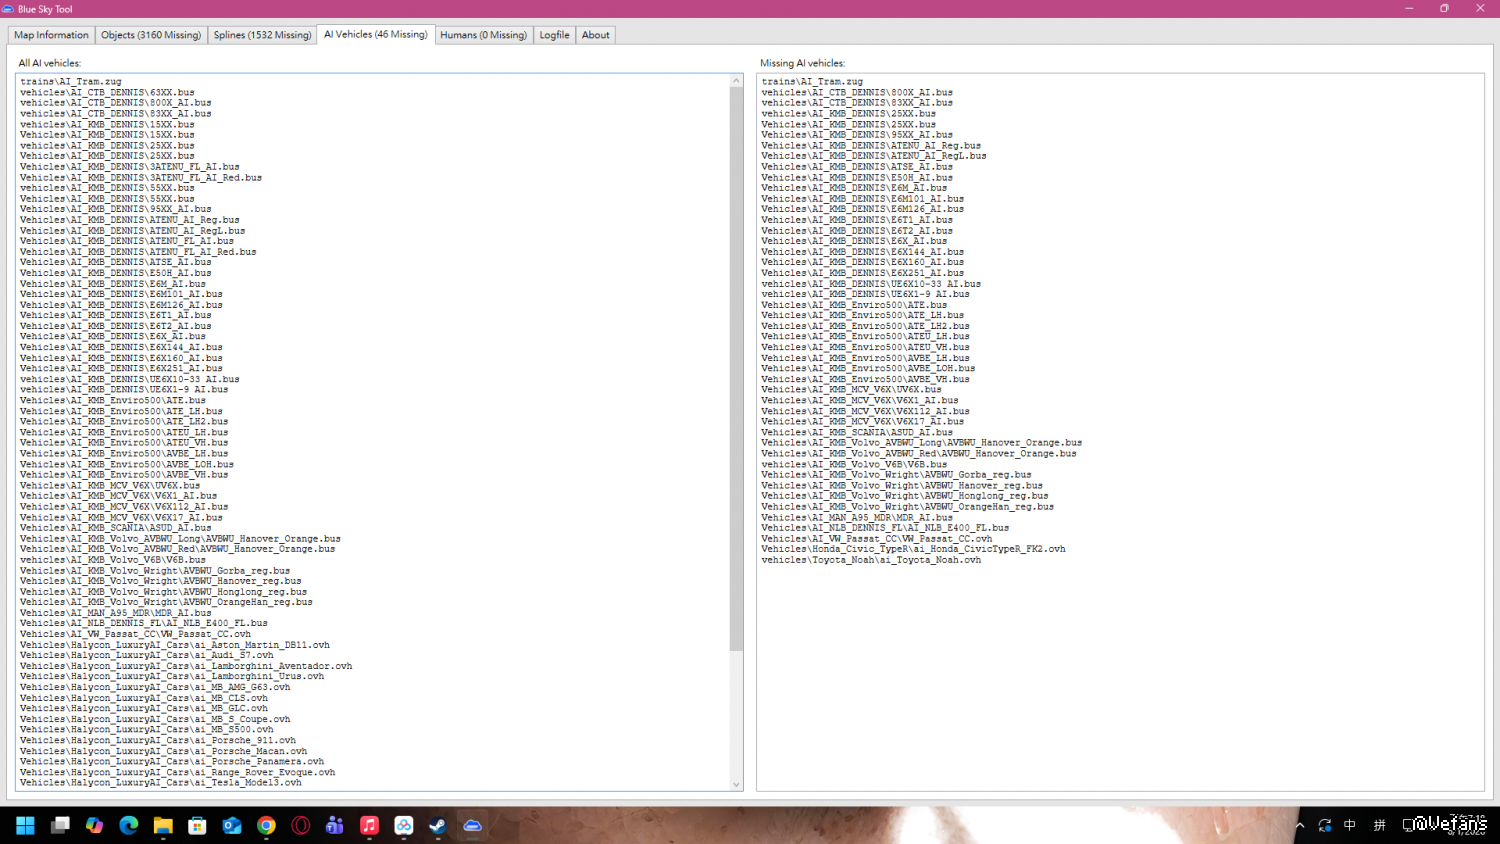
Task: Click the ai_MB_CLS.ovh entry
Action: [144, 698]
